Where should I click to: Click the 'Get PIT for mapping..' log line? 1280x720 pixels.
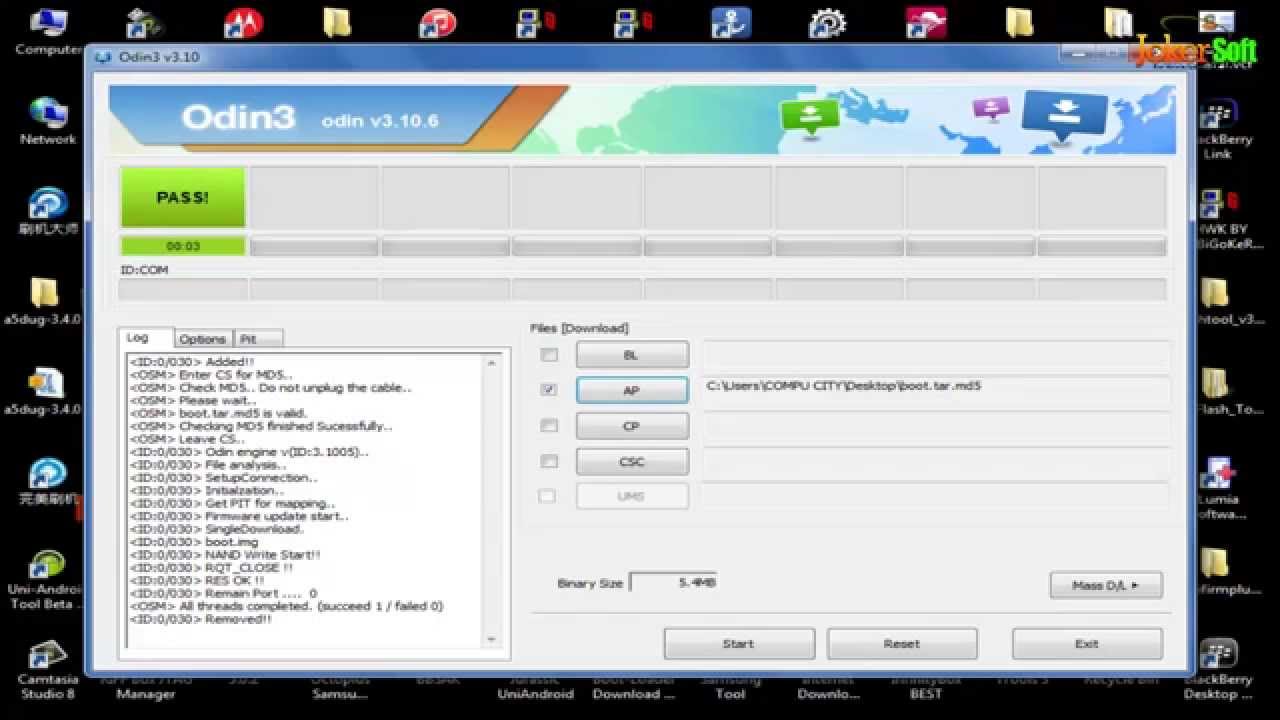[232, 503]
